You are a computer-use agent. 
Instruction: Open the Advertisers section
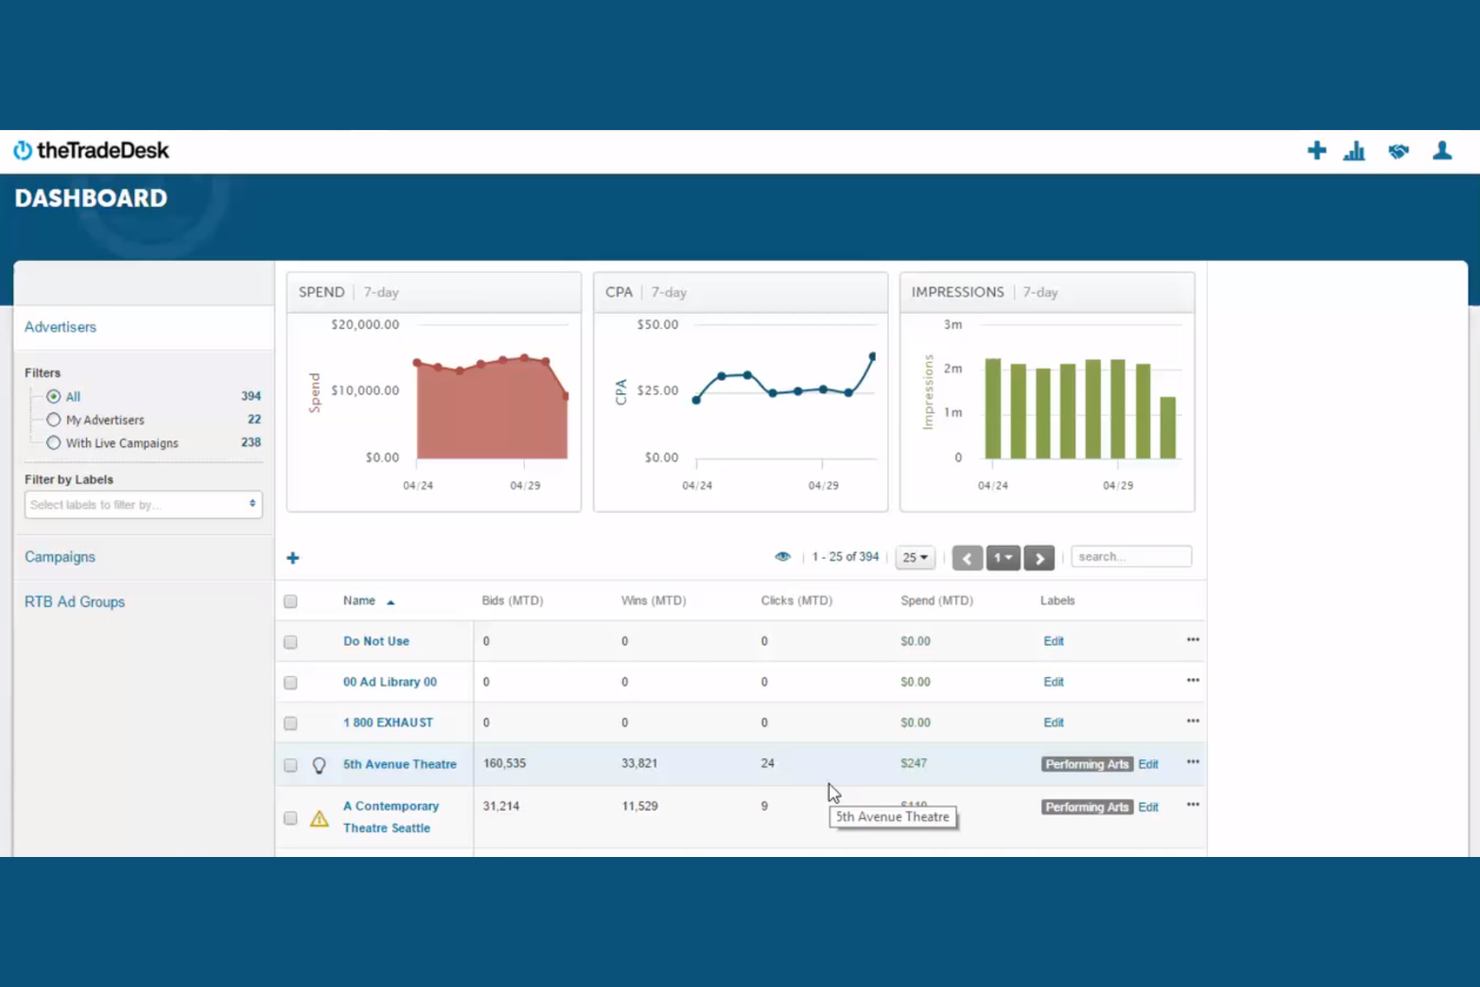point(60,327)
